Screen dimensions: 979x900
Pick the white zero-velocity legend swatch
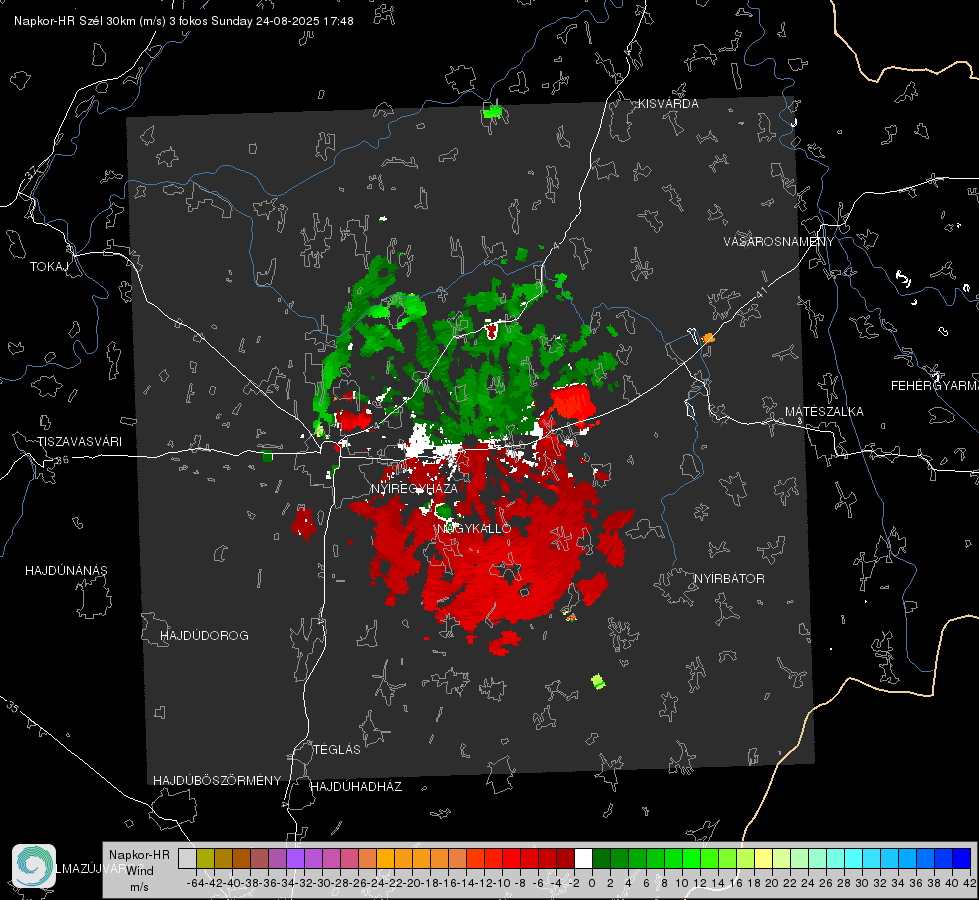(x=583, y=858)
